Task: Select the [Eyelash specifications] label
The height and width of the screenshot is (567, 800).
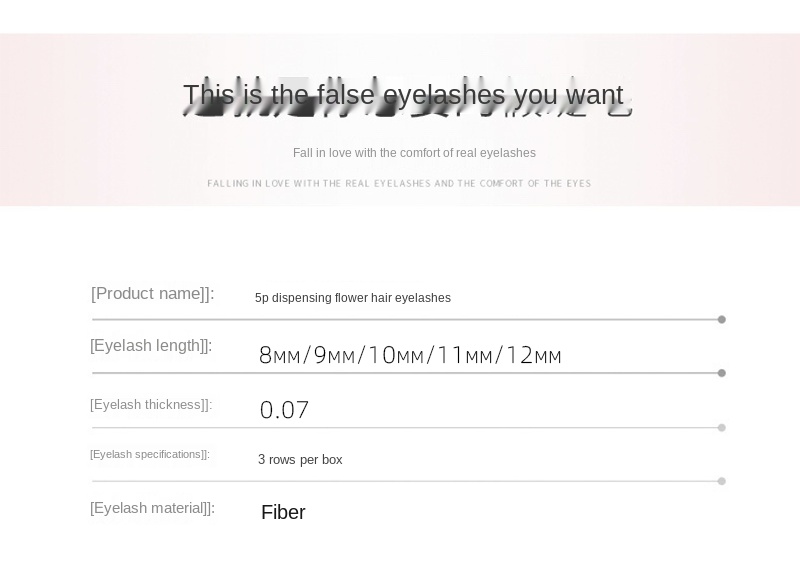Action: [150, 454]
